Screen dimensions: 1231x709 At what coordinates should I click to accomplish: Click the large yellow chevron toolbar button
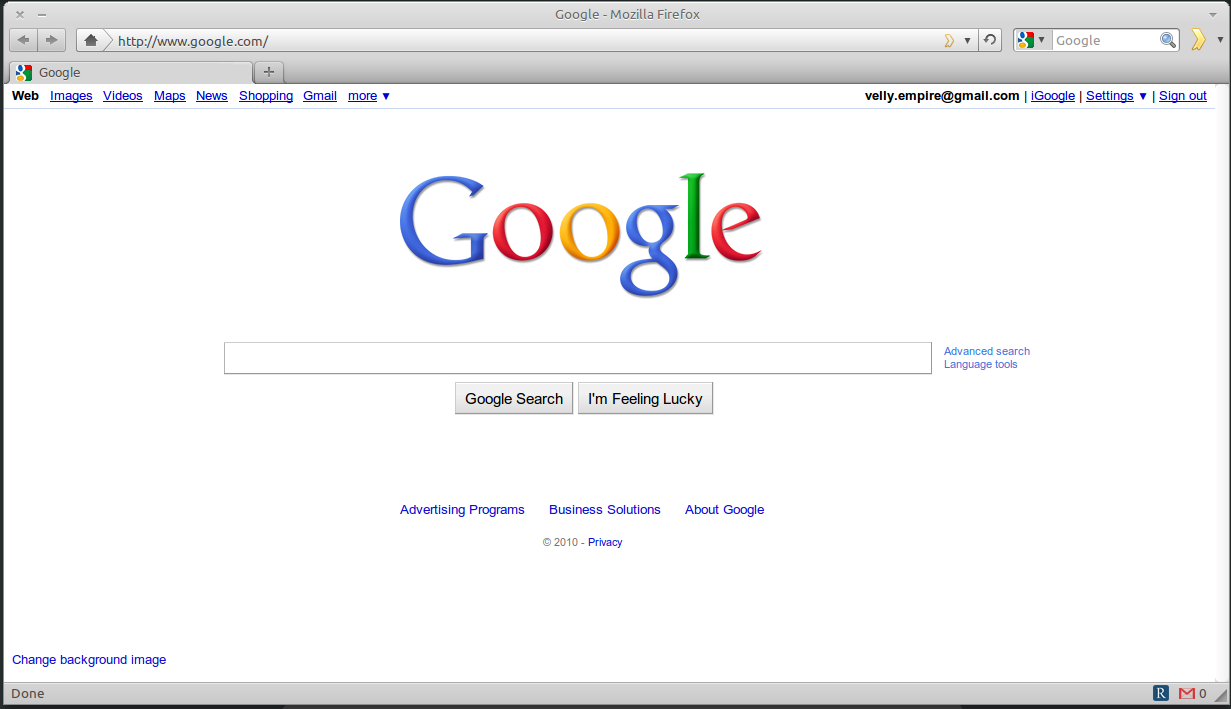click(1198, 40)
